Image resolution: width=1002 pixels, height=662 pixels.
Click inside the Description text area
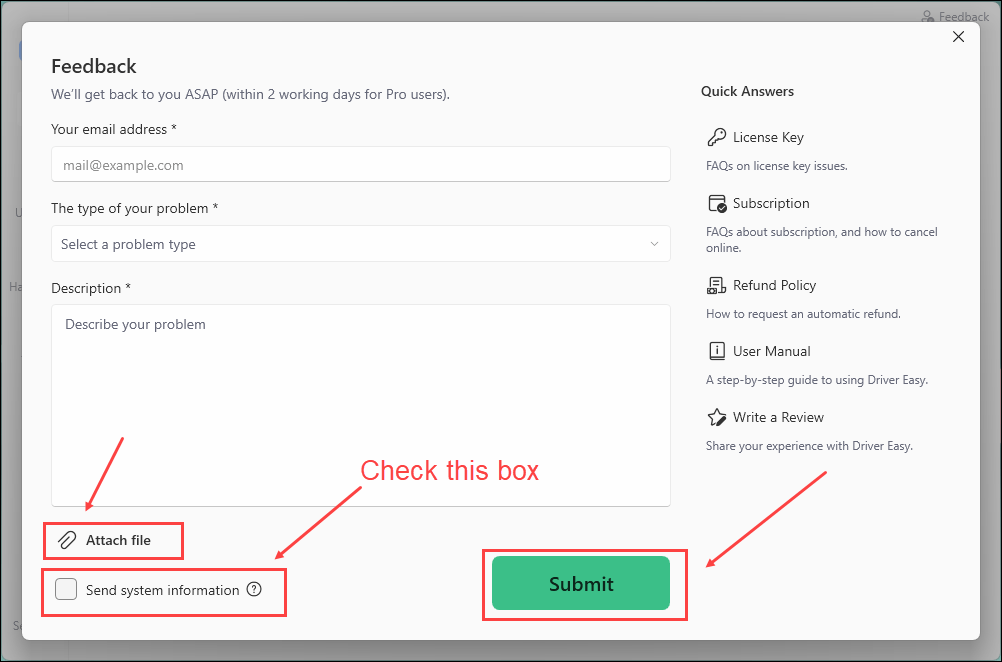pos(360,405)
